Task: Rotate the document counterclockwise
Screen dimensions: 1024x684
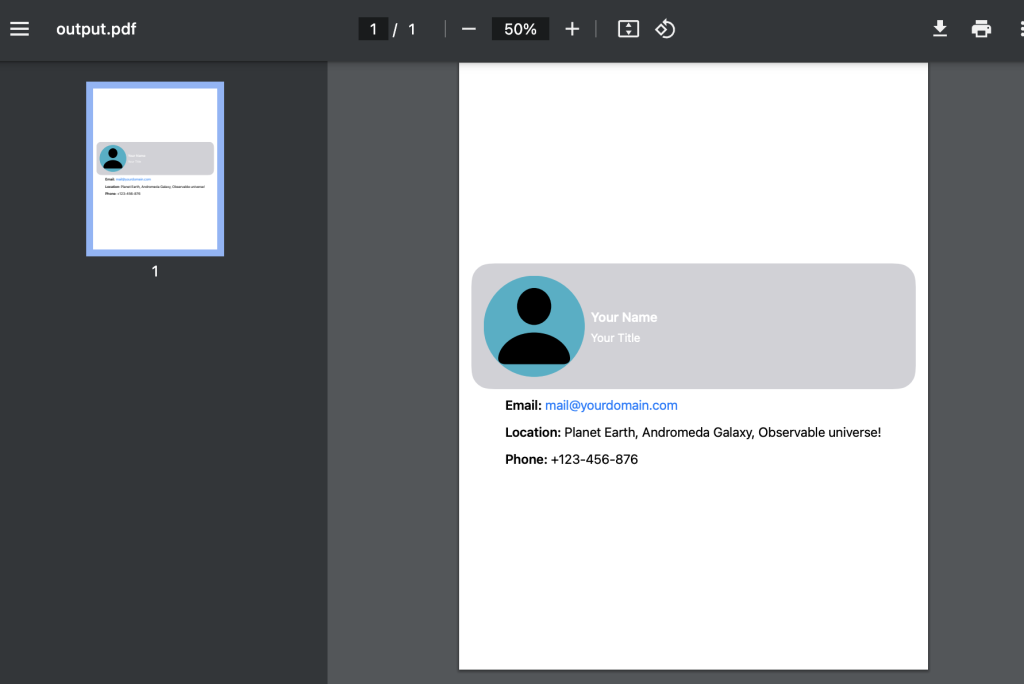Action: coord(665,29)
